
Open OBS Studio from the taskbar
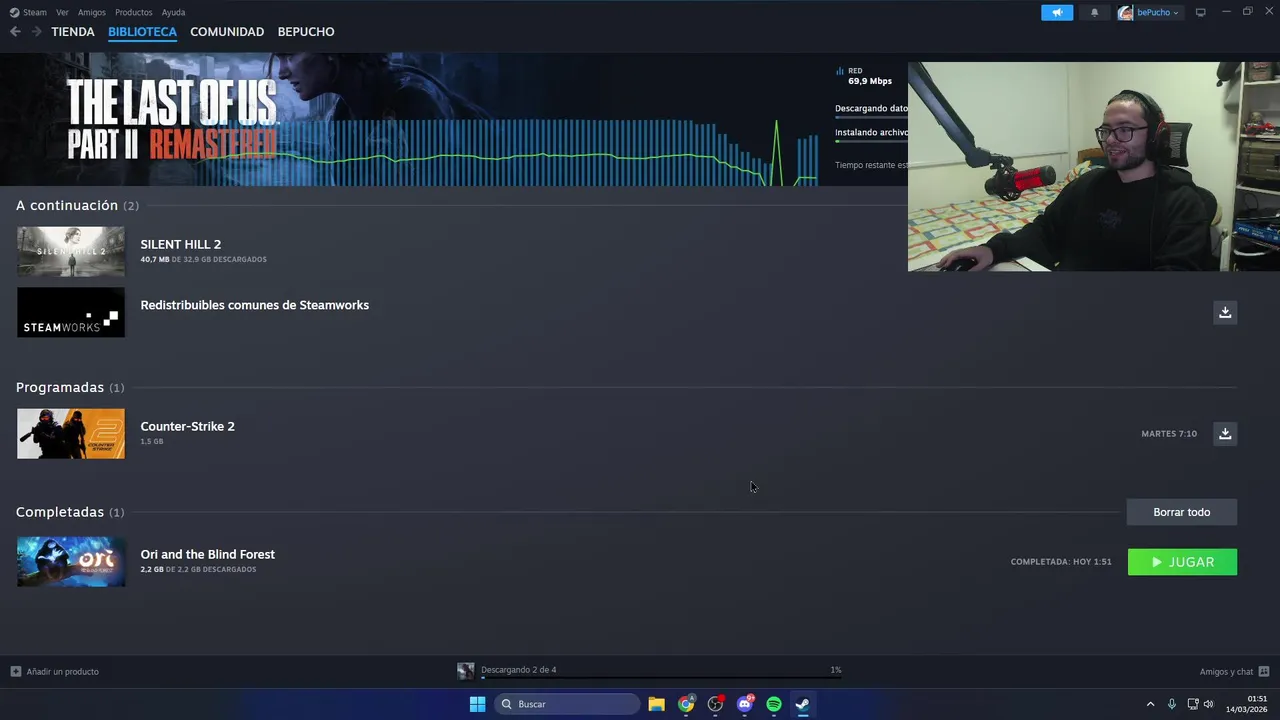point(715,704)
